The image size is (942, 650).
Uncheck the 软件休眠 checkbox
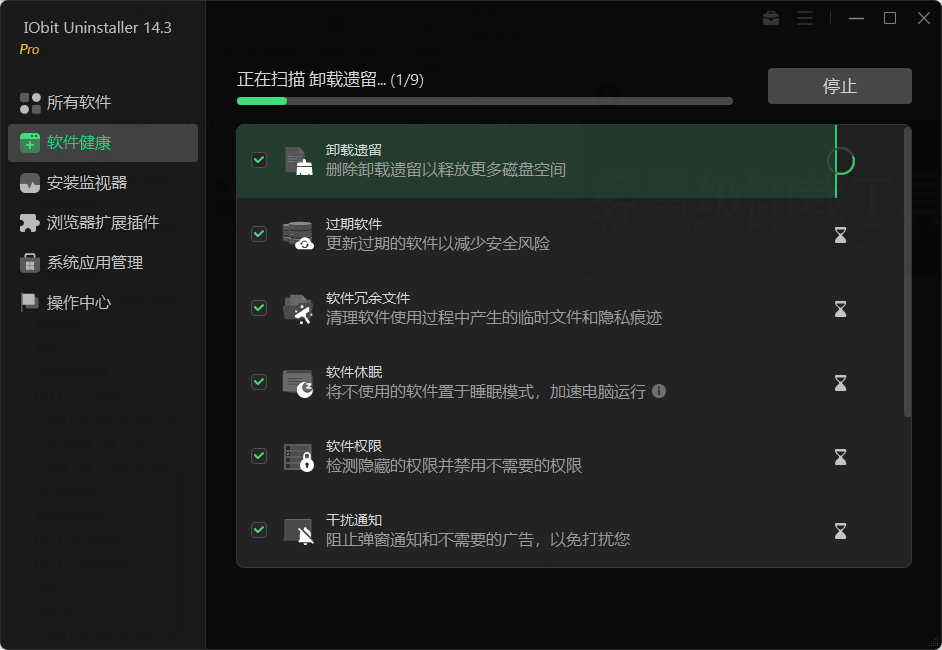coord(259,381)
